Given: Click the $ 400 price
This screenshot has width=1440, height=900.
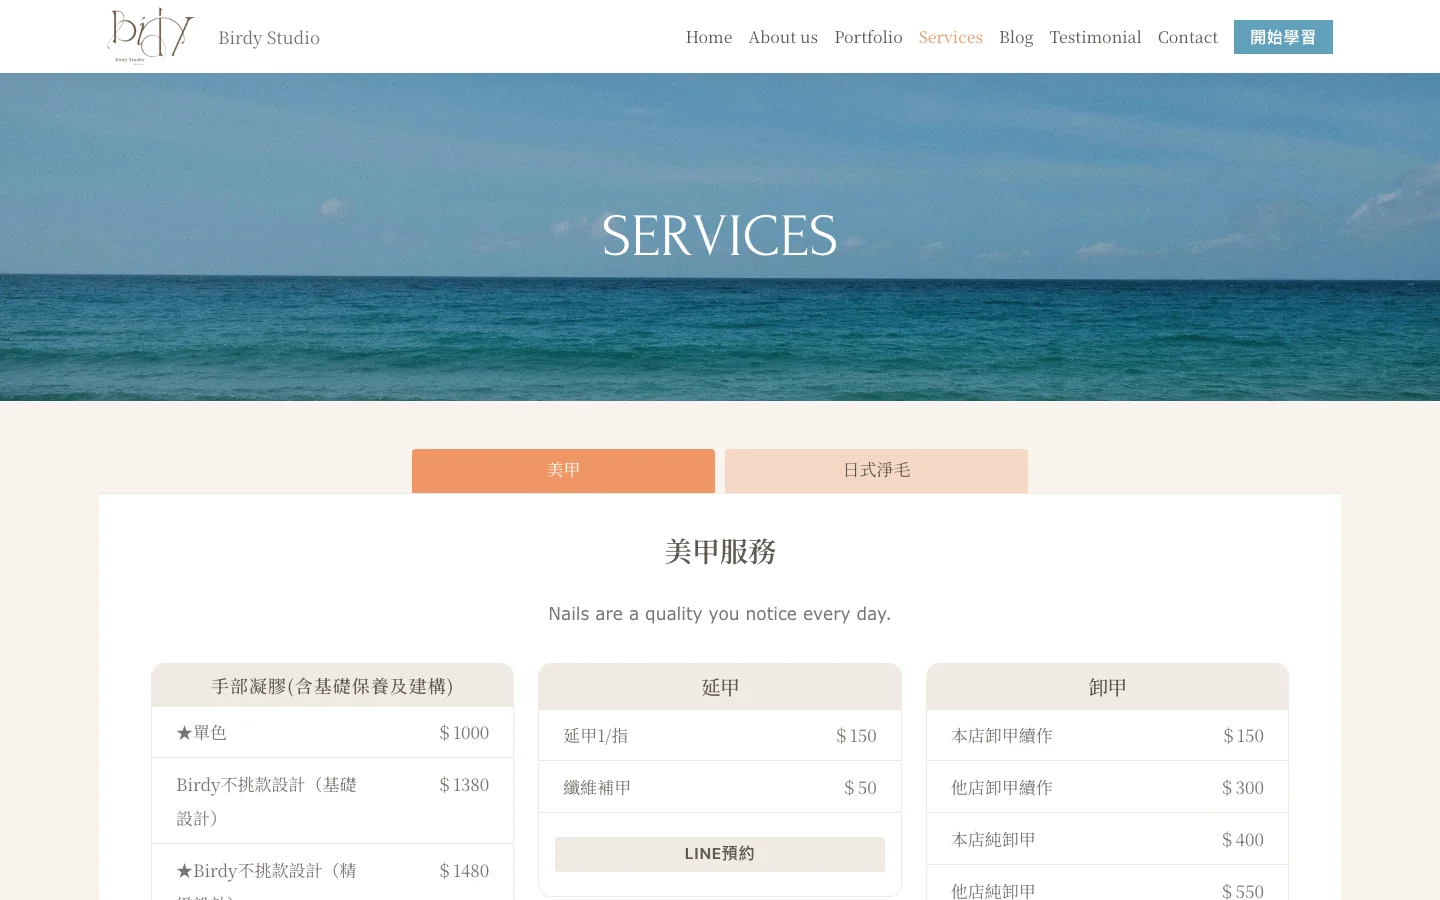Looking at the screenshot, I should pos(1243,840).
